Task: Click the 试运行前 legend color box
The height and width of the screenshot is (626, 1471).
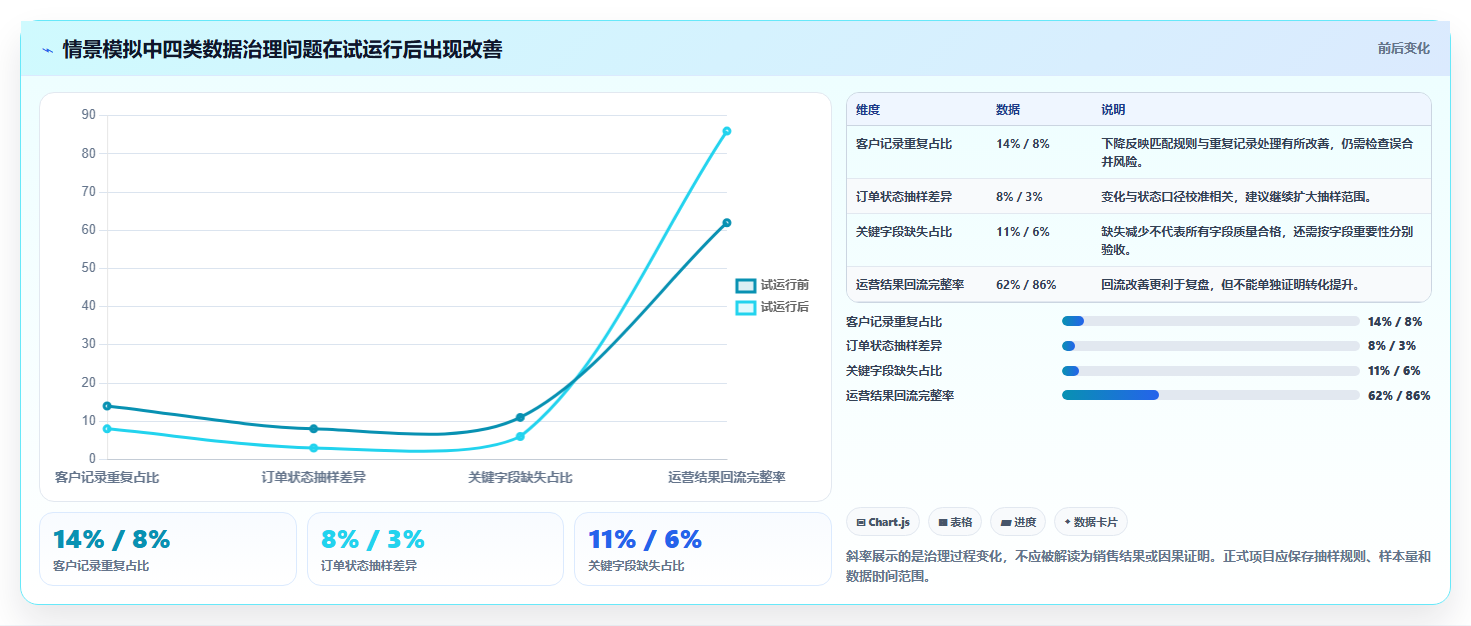Action: [x=746, y=286]
